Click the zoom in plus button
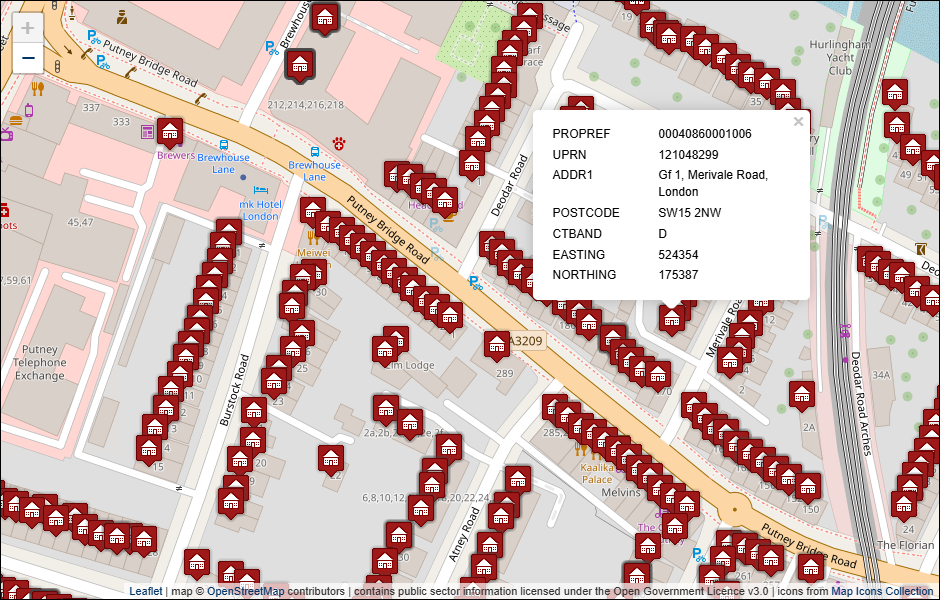This screenshot has height=600, width=940. pos(28,28)
